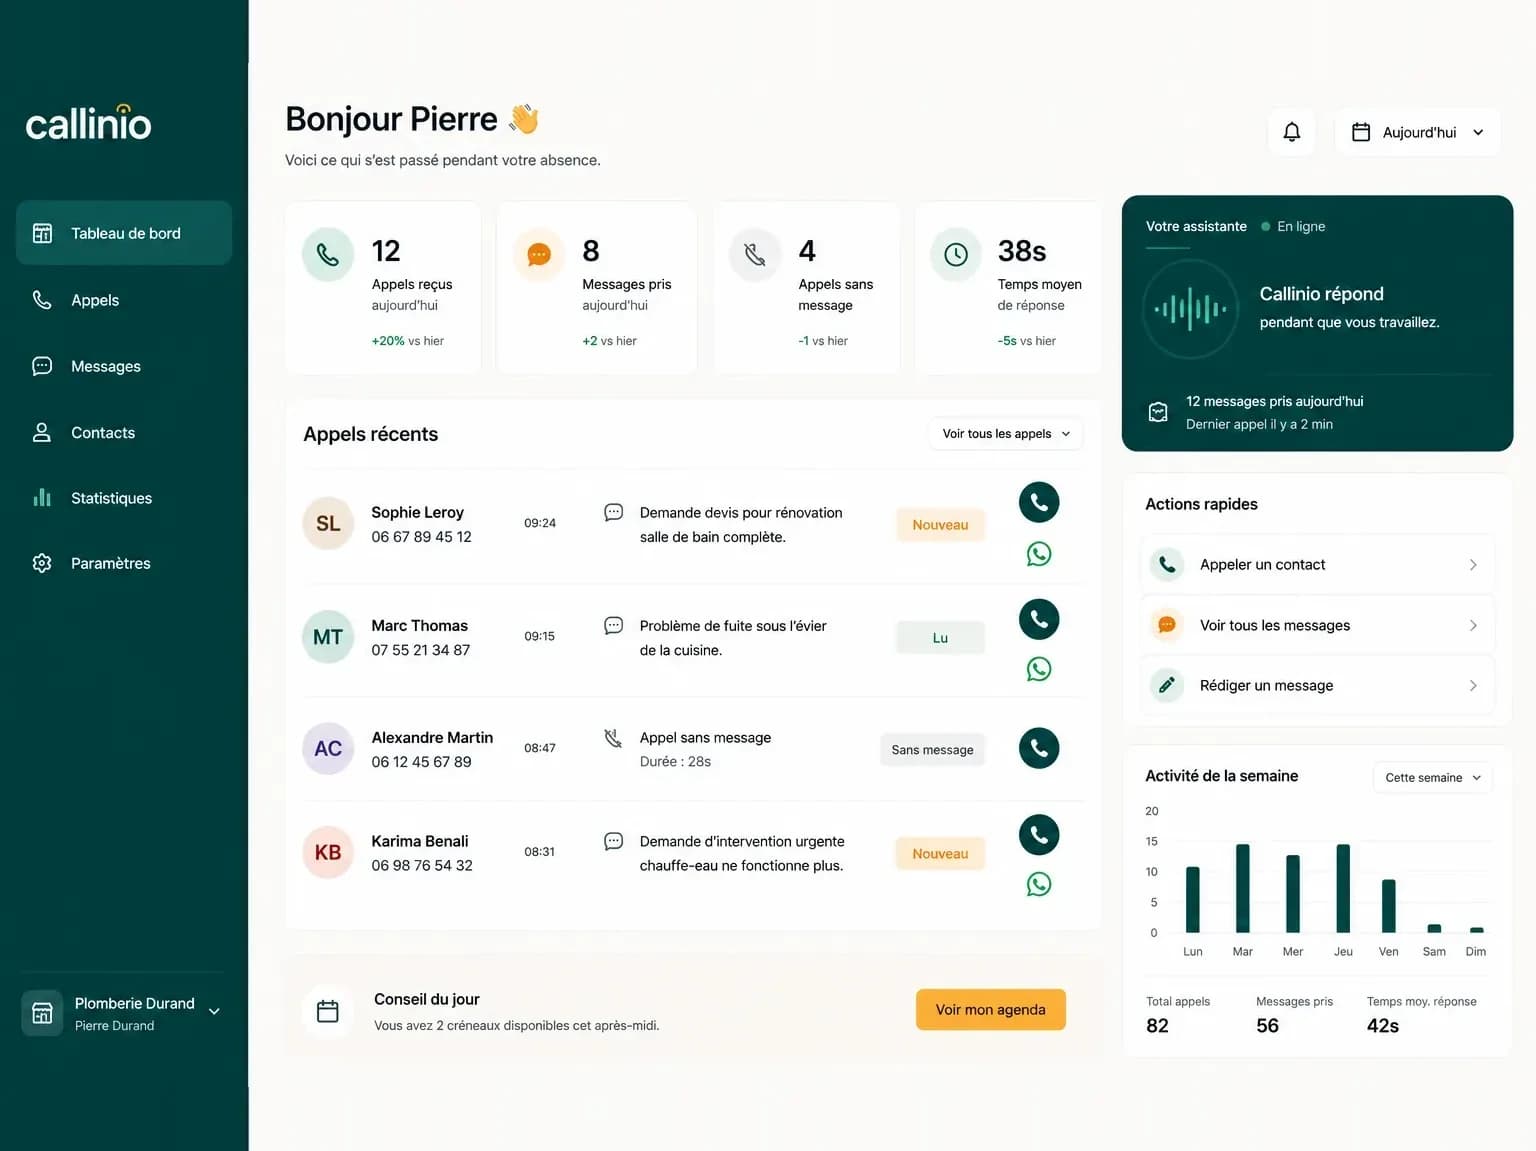
Task: Click the phone icon for Appels reçus
Action: point(328,254)
